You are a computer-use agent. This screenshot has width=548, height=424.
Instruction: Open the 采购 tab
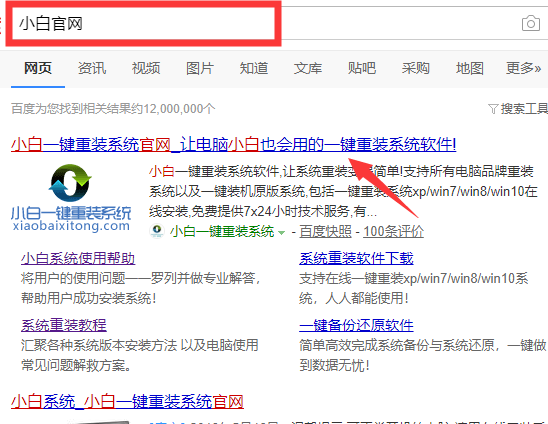click(416, 68)
